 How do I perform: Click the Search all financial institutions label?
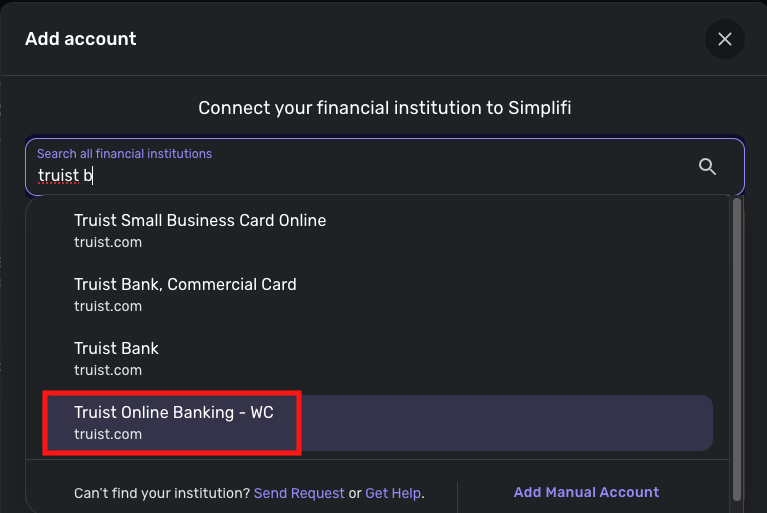pos(124,154)
